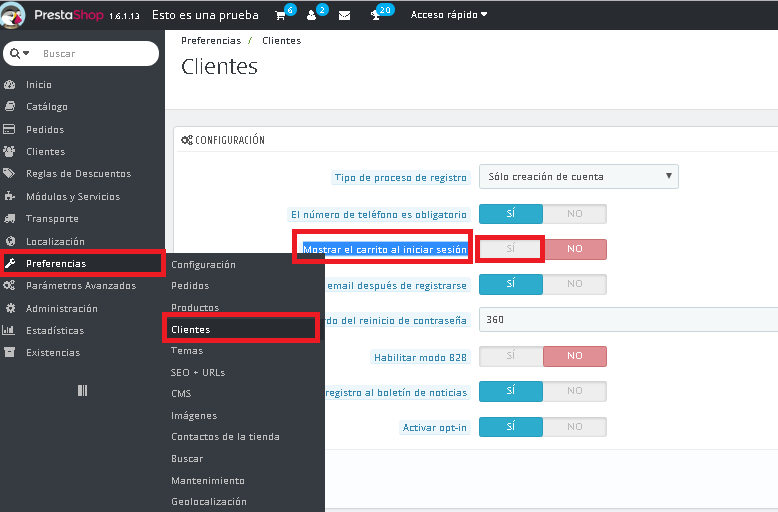Open Tipo de proceso de registro dropdown
This screenshot has height=512, width=778.
(x=578, y=177)
